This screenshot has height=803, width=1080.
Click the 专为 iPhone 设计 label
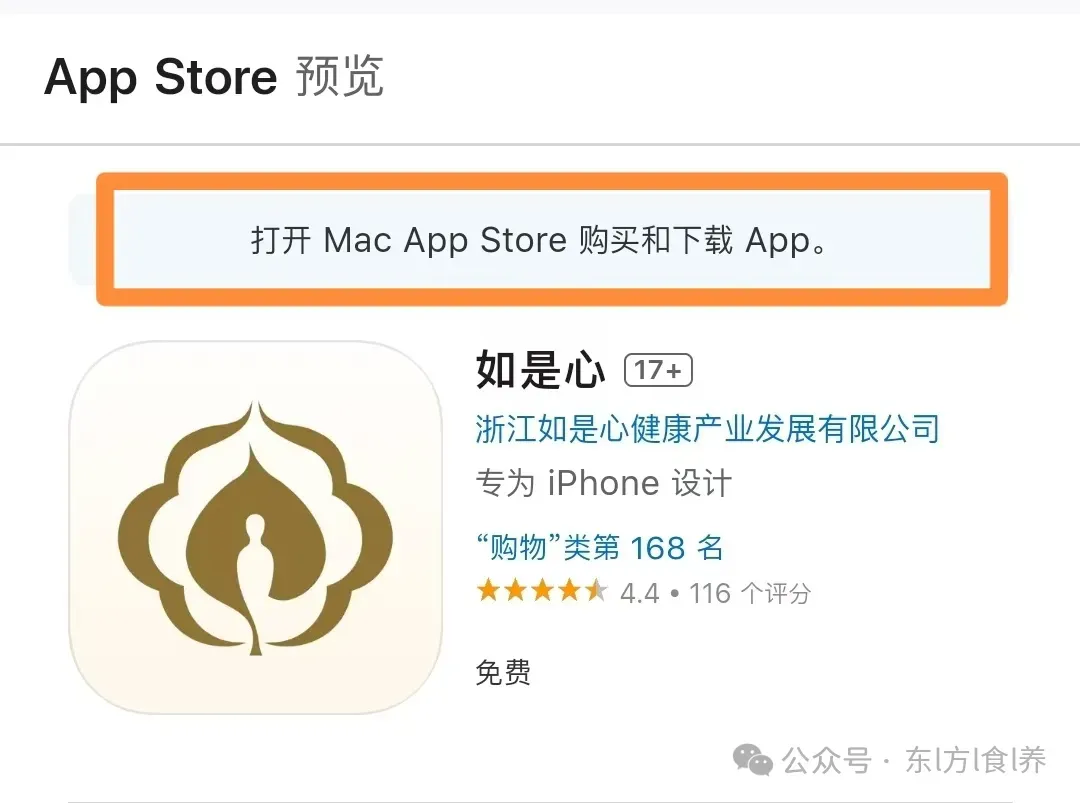[603, 483]
